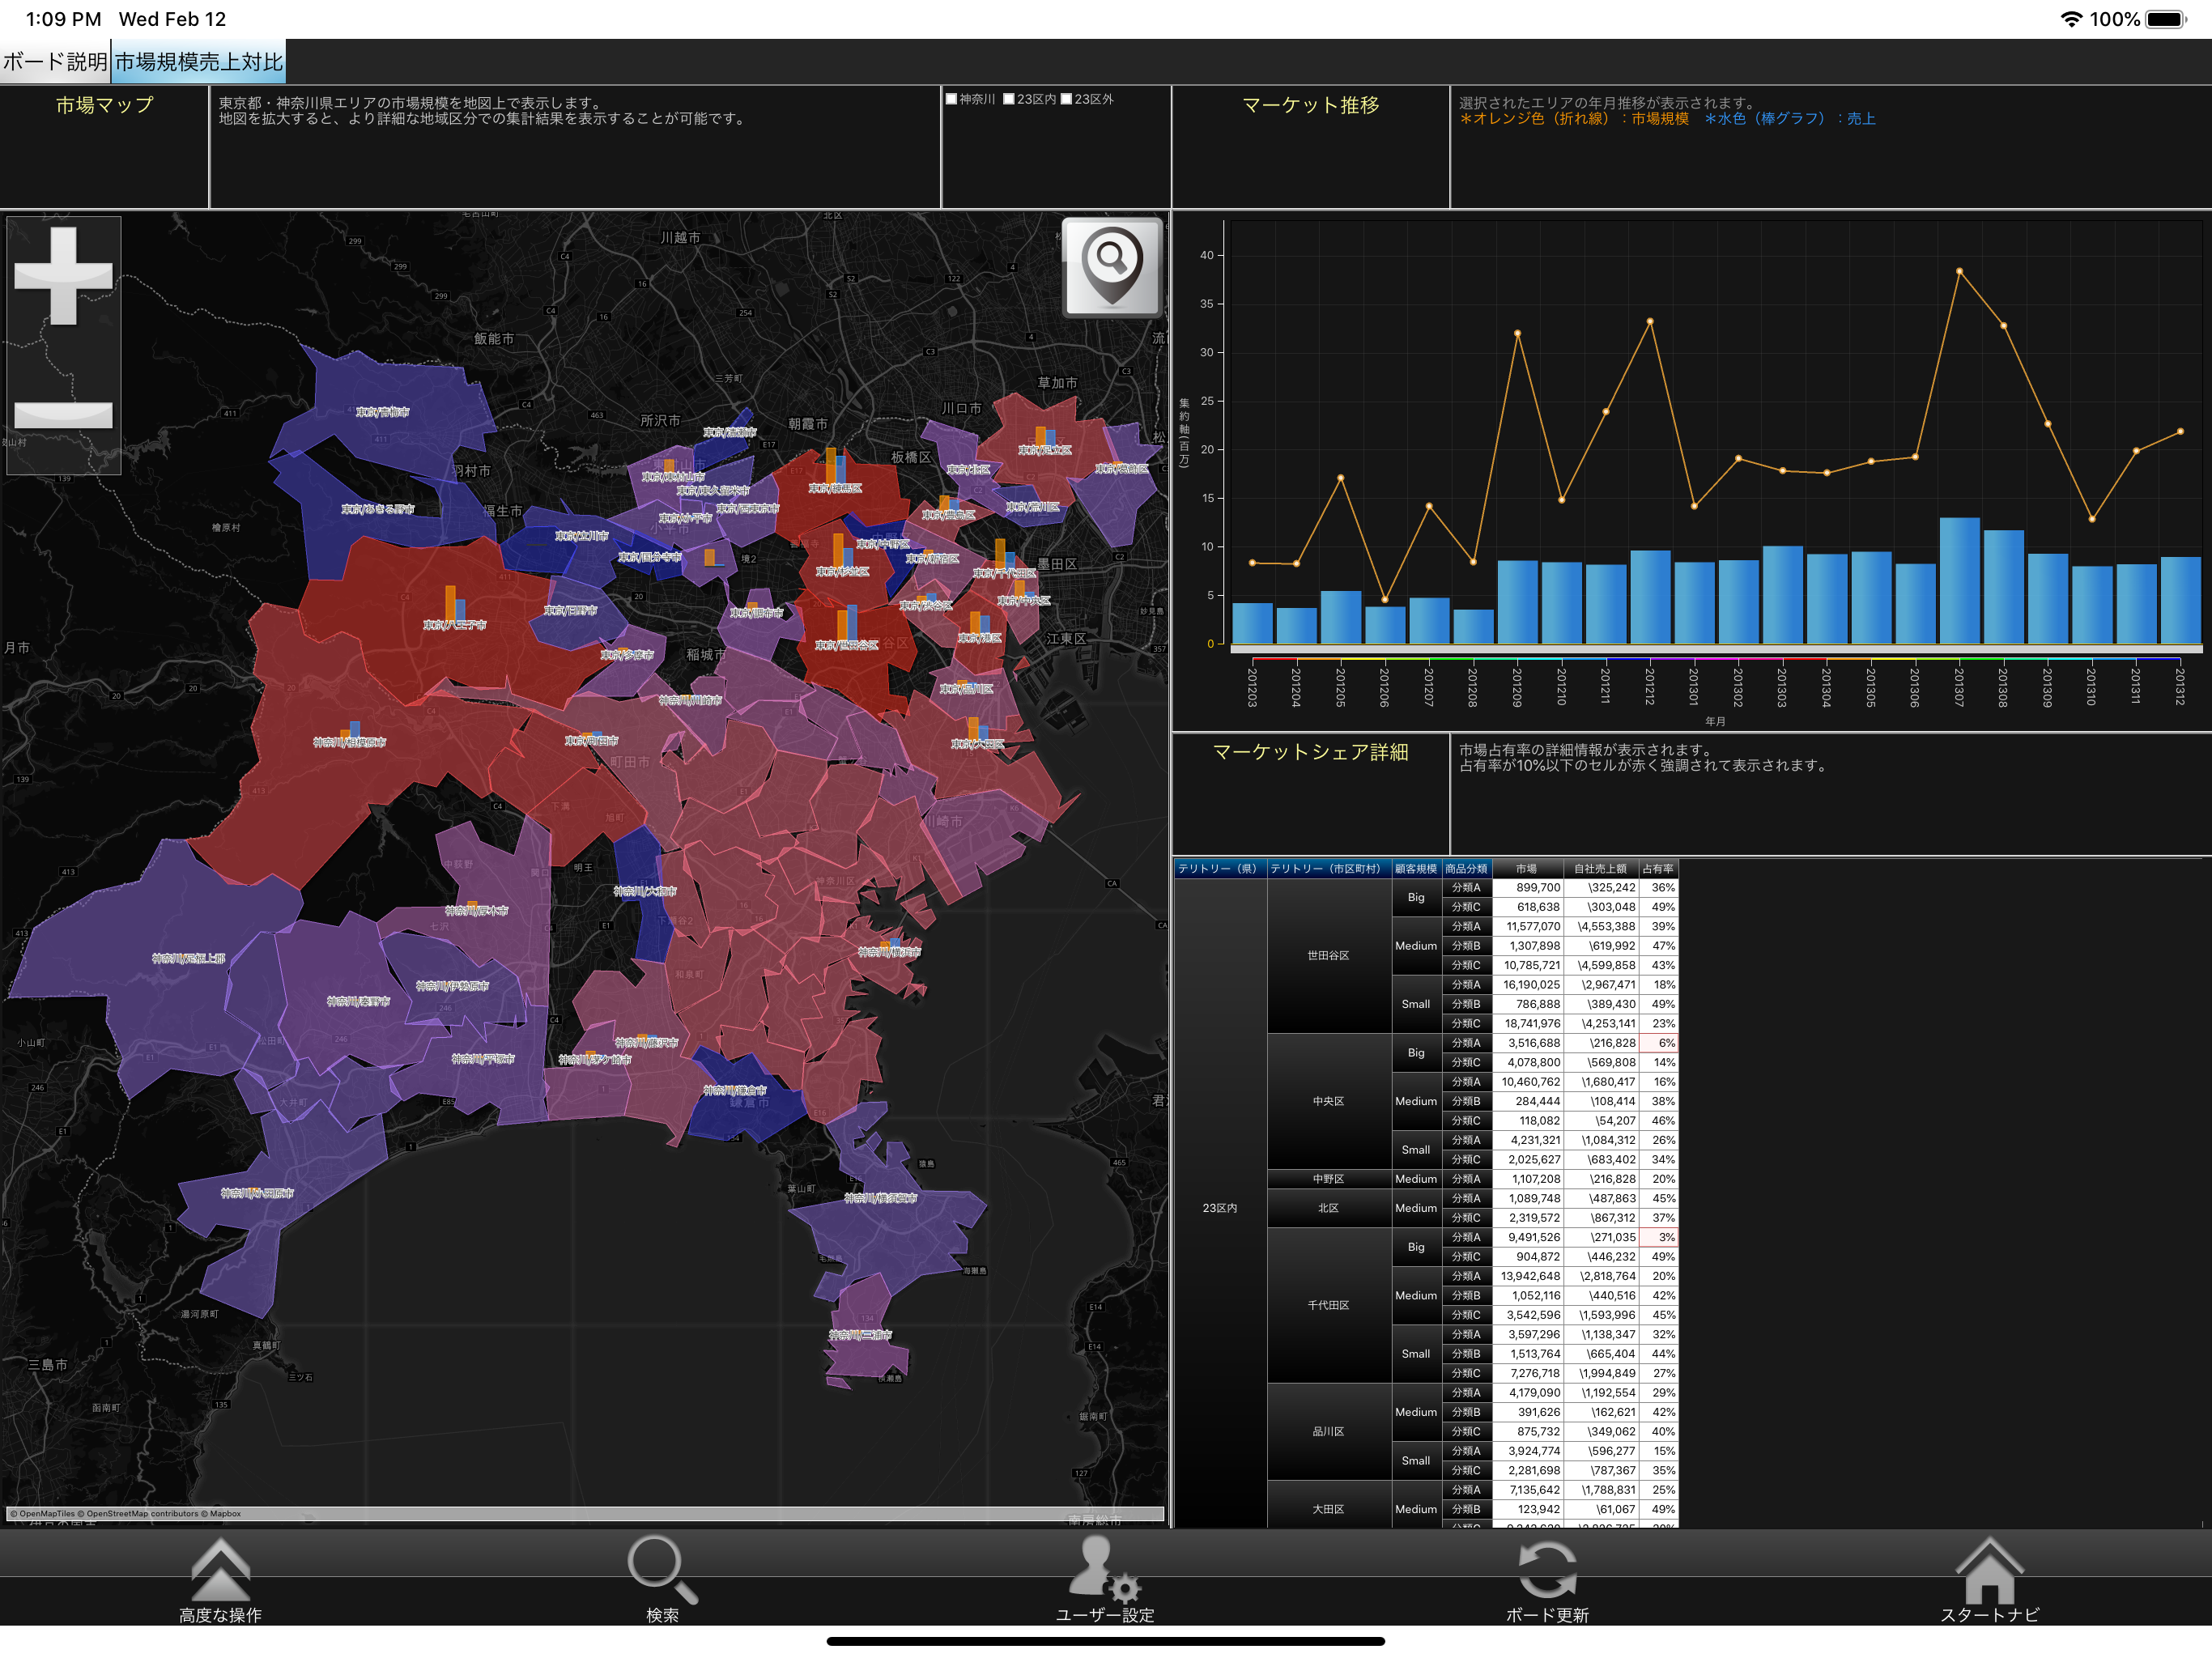Open 高度な操作 advanced operations
Screen dimensions: 2212x1658
tap(220, 1580)
